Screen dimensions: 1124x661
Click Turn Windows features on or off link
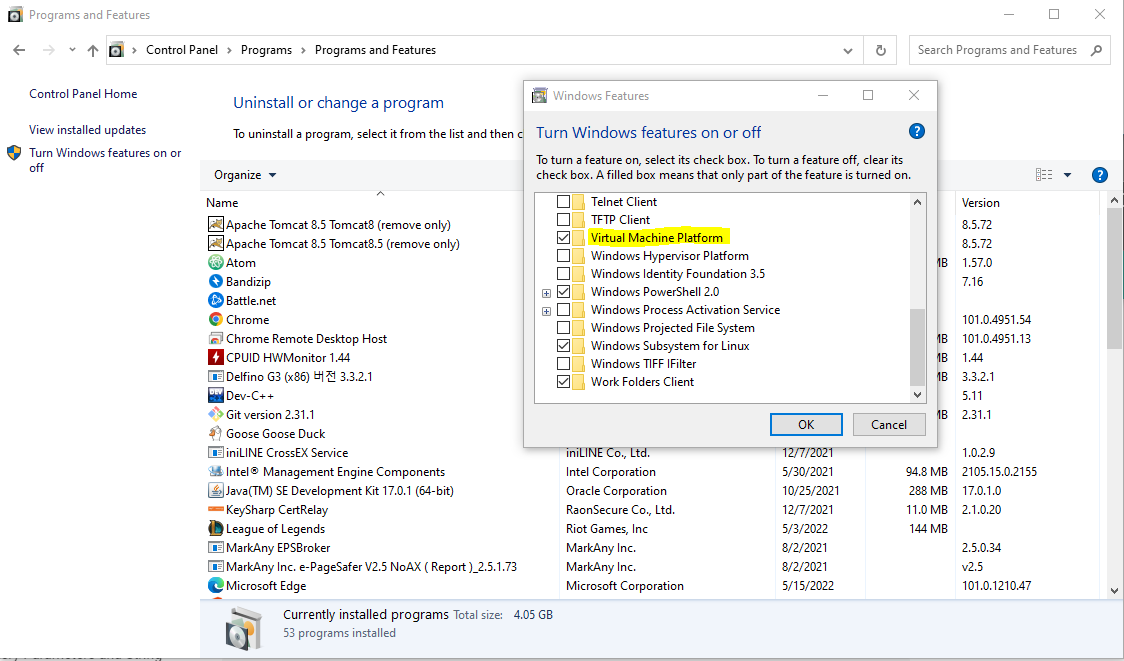point(105,160)
